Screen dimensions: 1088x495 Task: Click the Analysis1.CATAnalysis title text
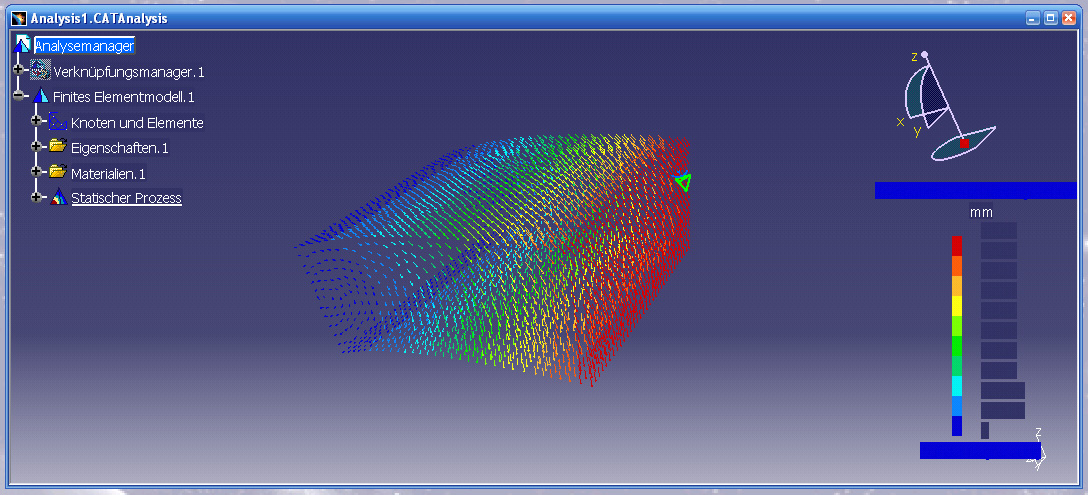[x=99, y=19]
